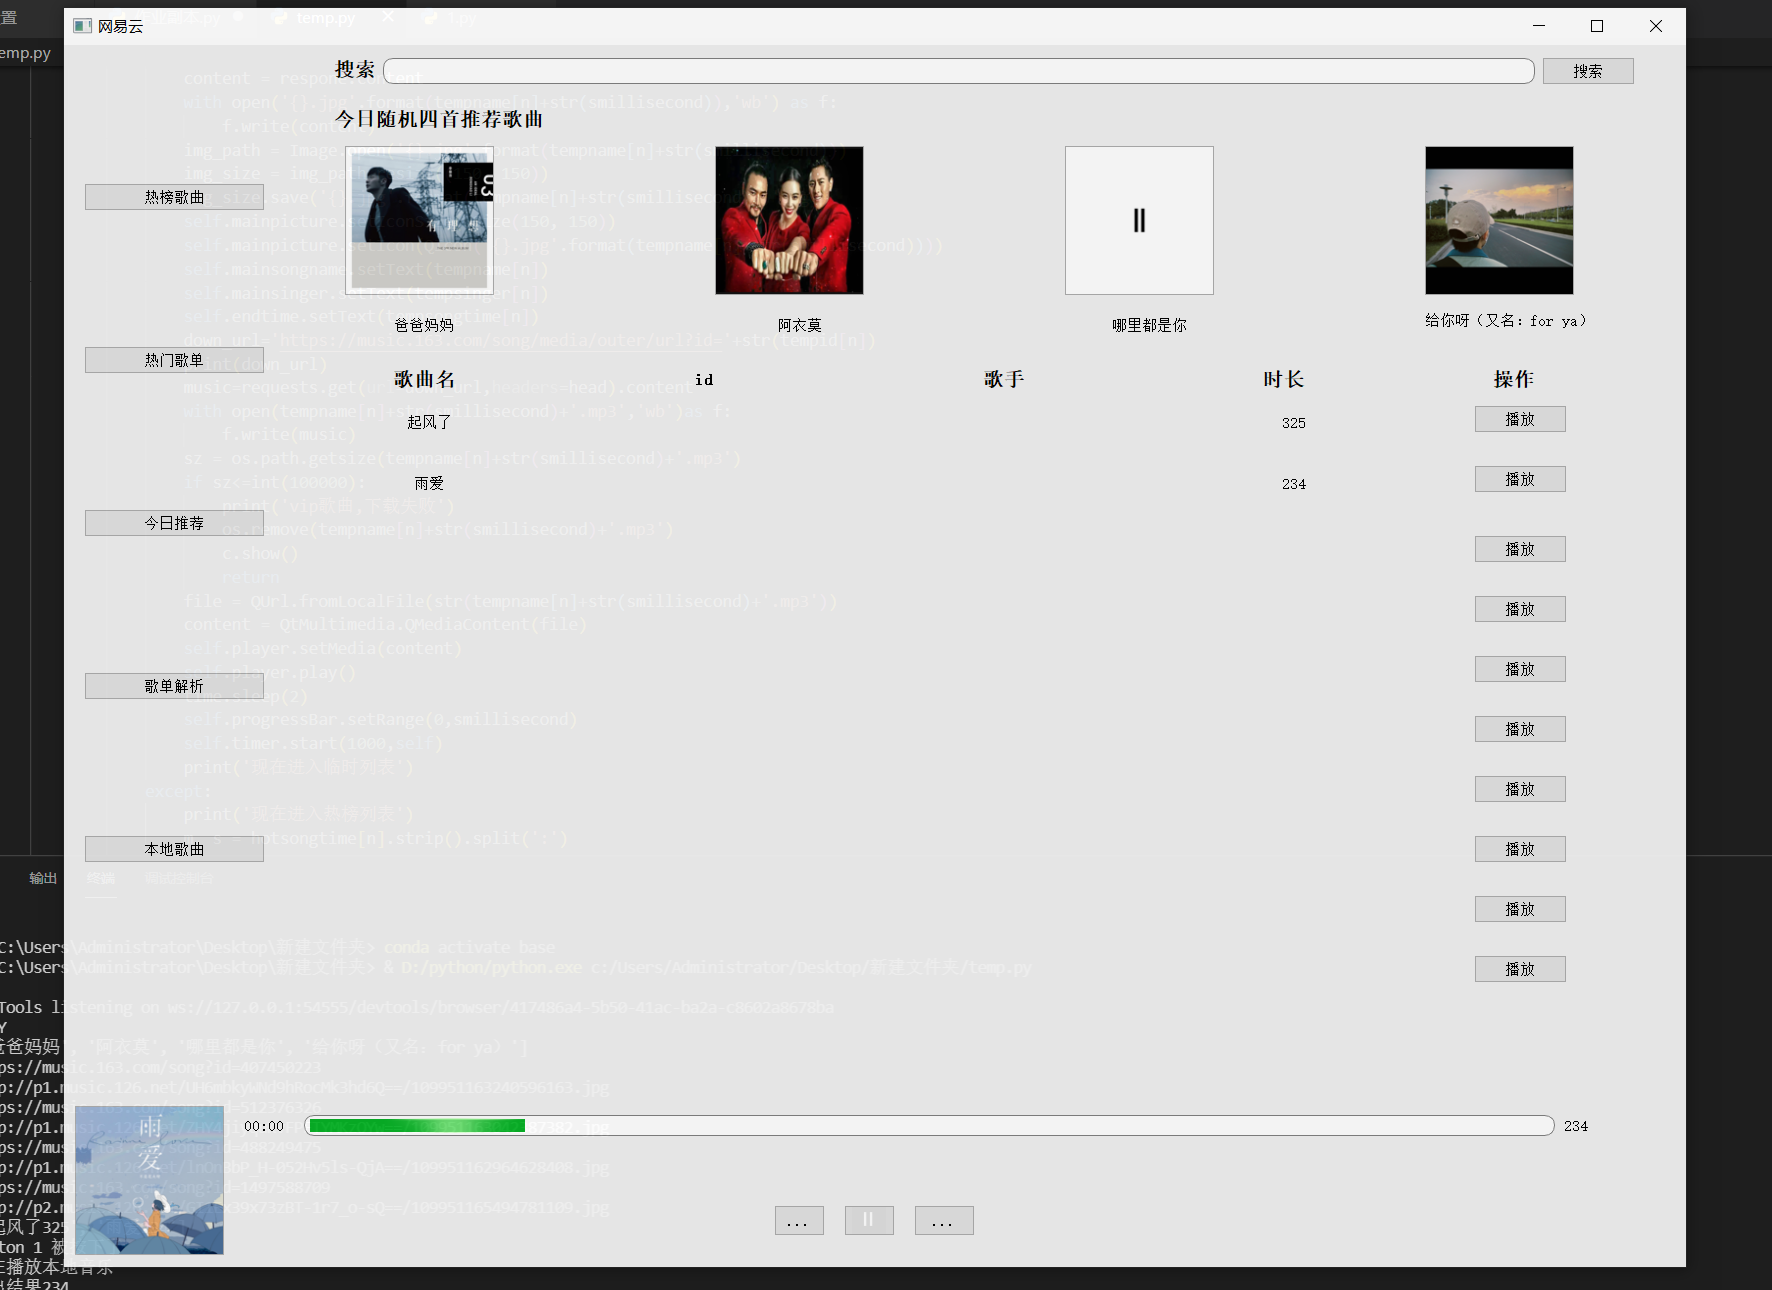Open 歌单解析 from the sidebar
This screenshot has height=1290, width=1772.
click(174, 685)
